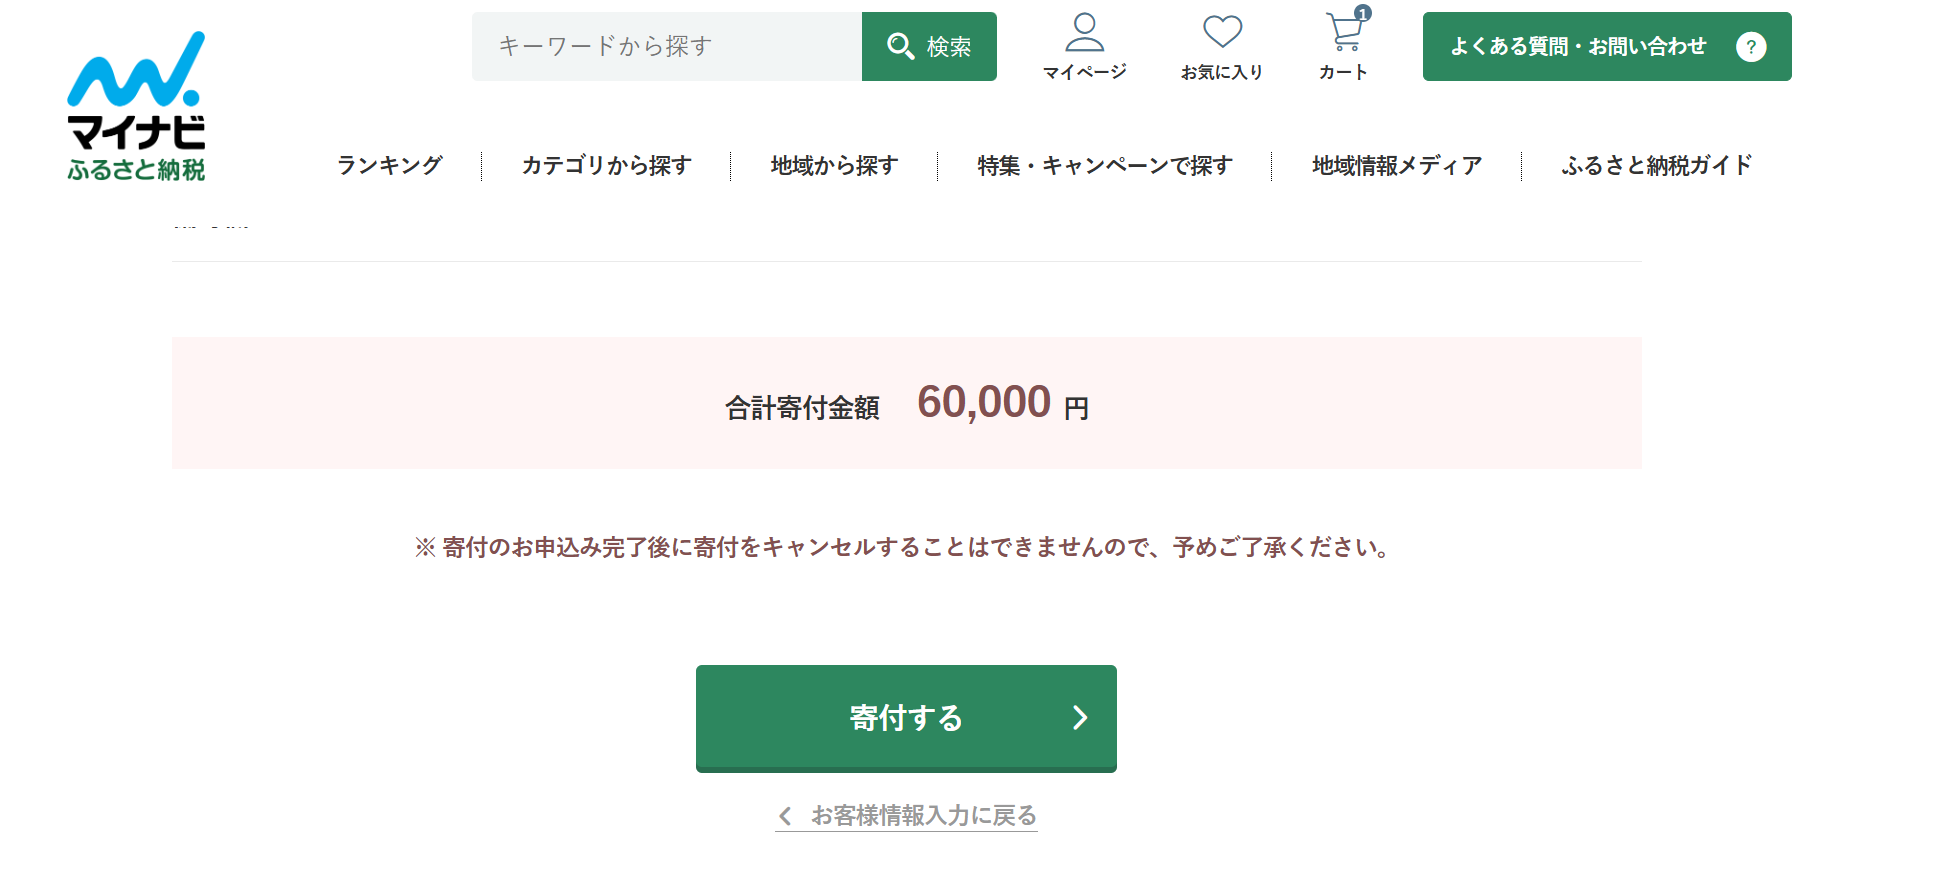Click the cart item count badge
The image size is (1945, 876).
tap(1363, 13)
